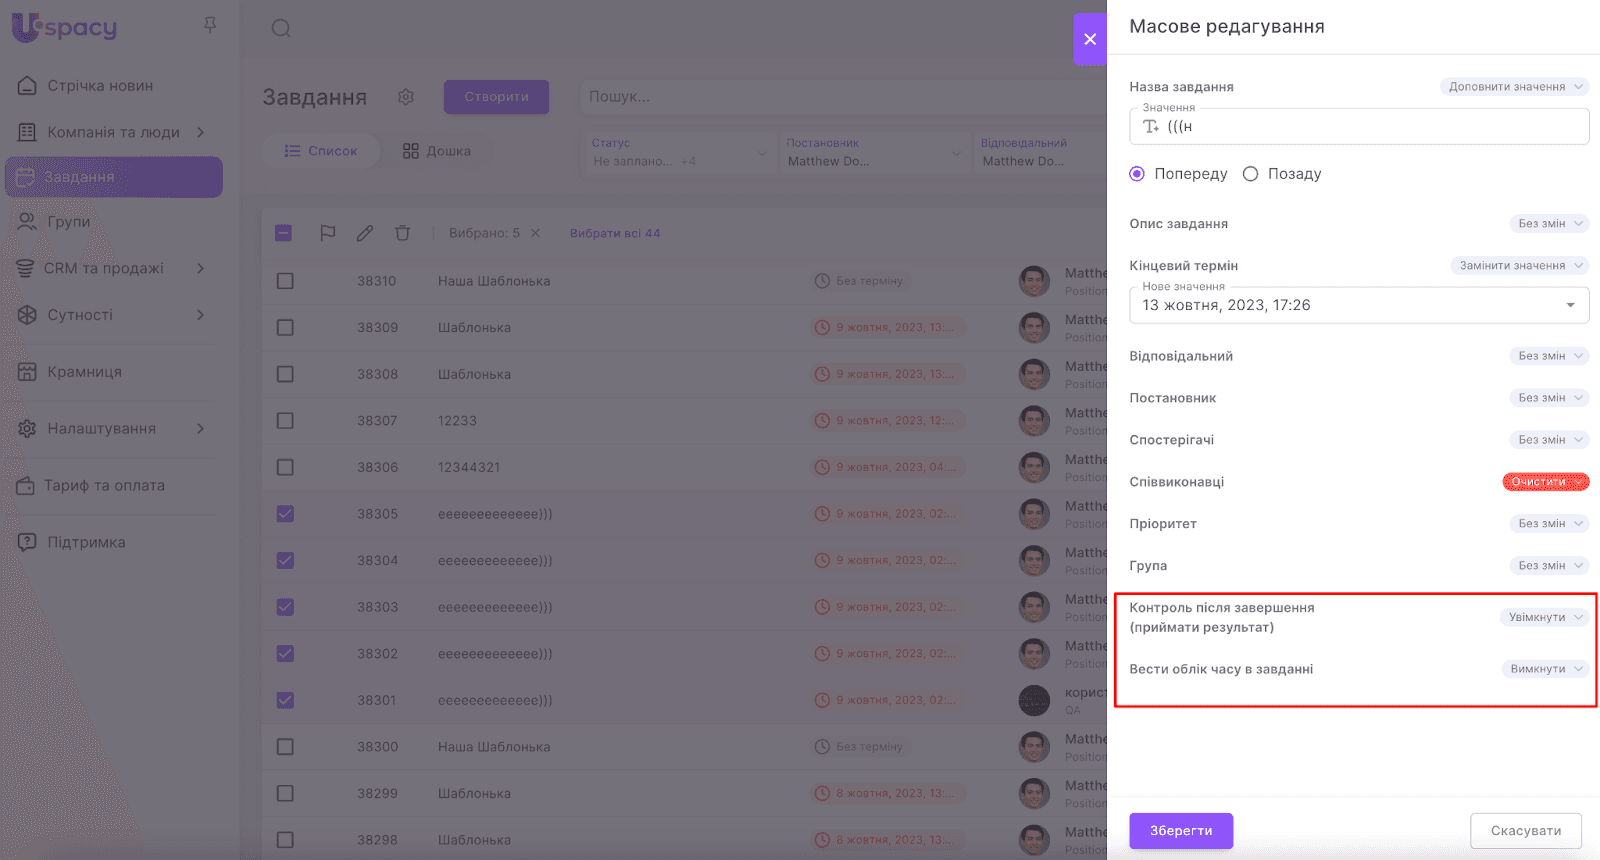The height and width of the screenshot is (860, 1600).
Task: Click the Створити button
Action: [x=496, y=97]
